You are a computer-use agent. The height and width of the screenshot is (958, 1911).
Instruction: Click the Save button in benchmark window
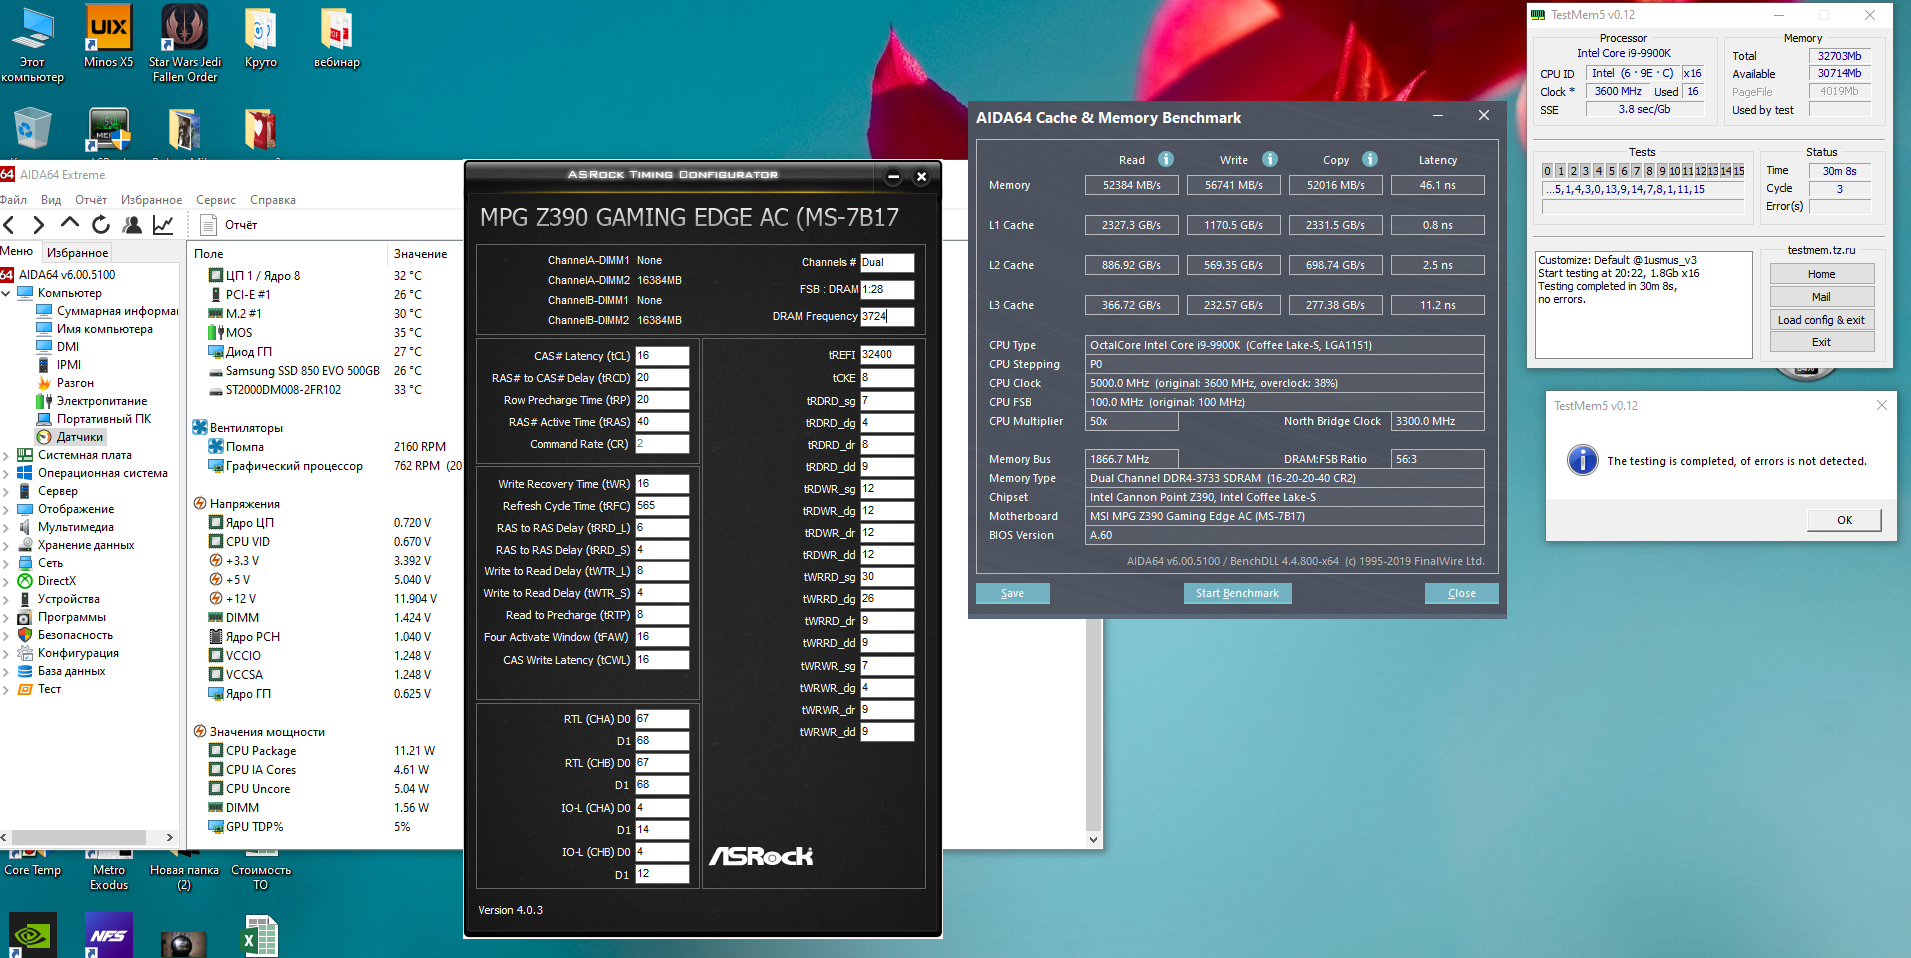(x=1013, y=593)
